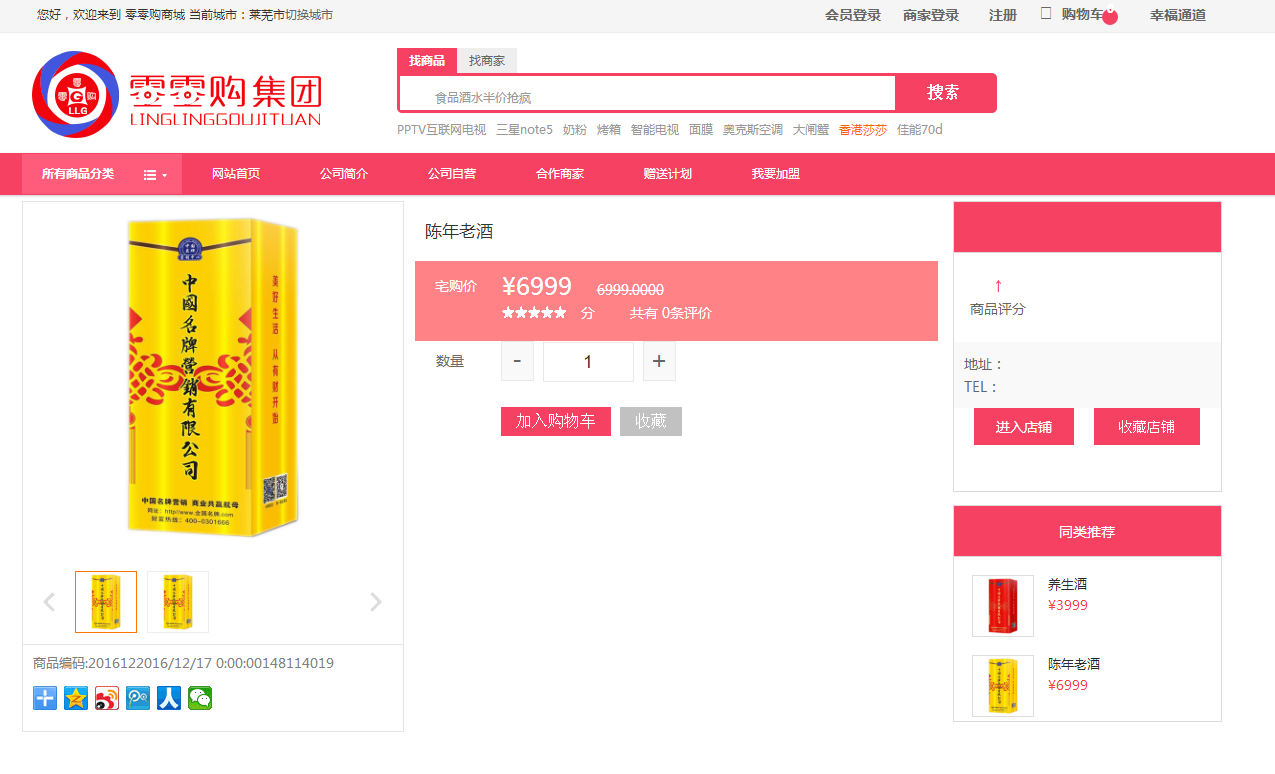
Task: Click the Linglinggou group logo
Action: tap(177, 94)
